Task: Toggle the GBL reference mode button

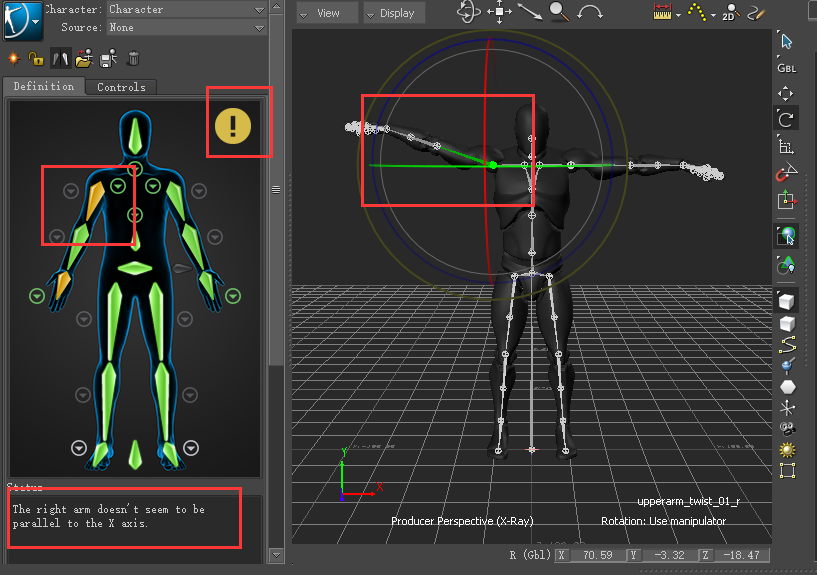Action: tap(787, 68)
